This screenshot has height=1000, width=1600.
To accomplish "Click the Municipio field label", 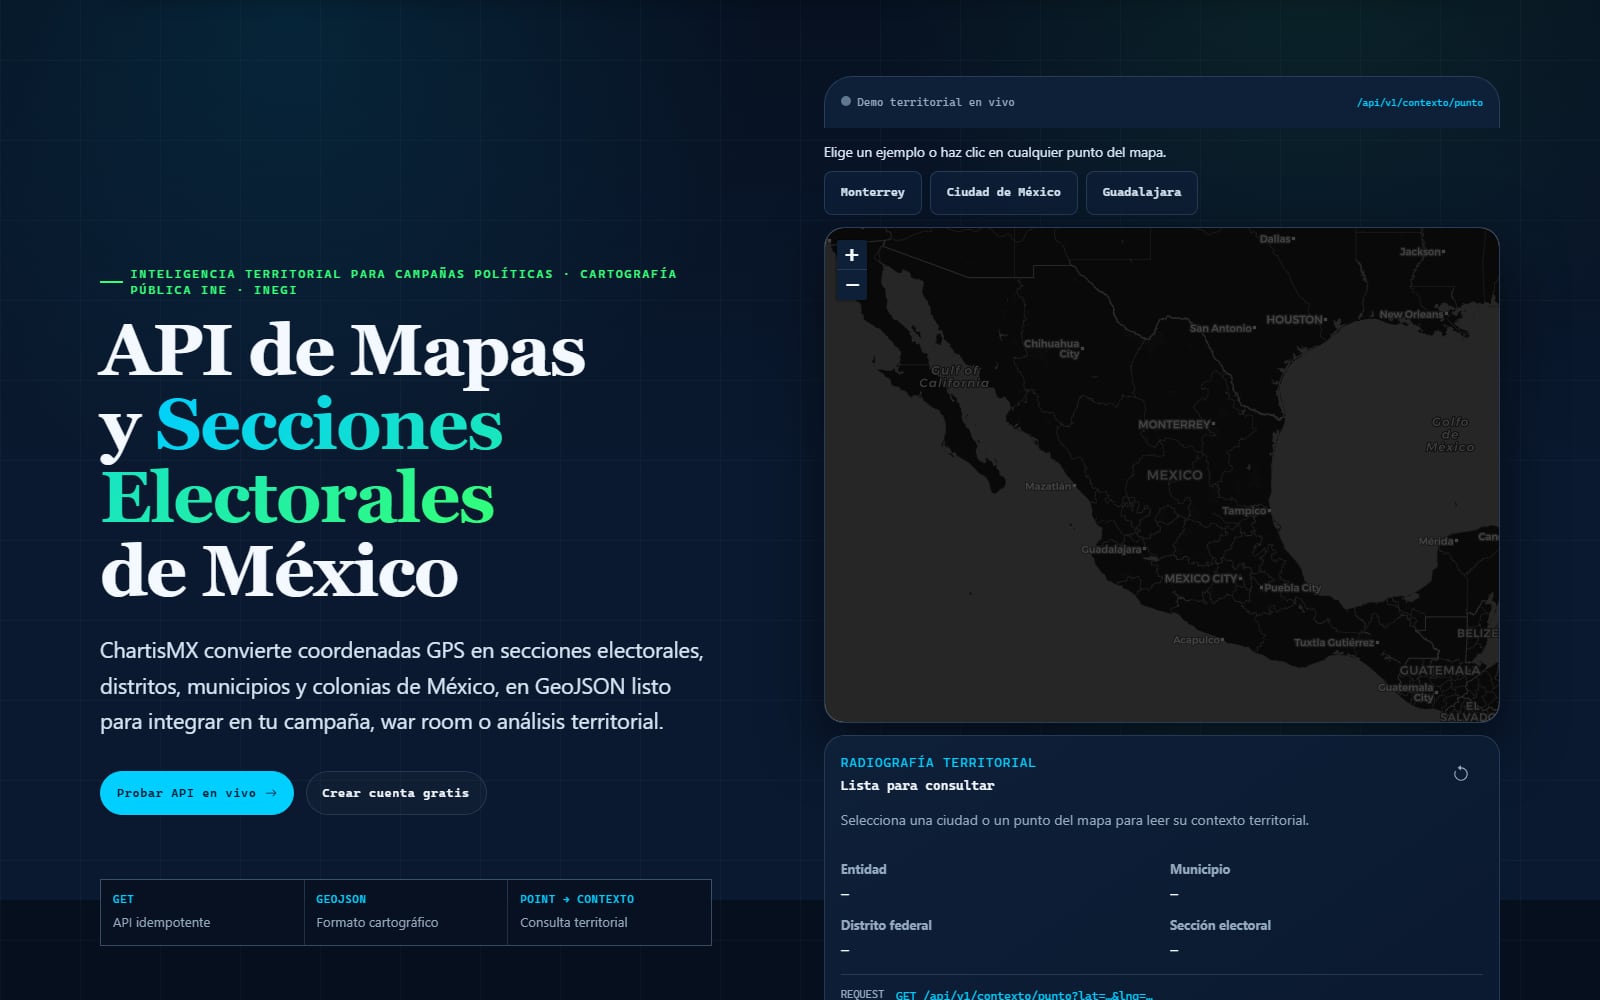I will [x=1200, y=869].
